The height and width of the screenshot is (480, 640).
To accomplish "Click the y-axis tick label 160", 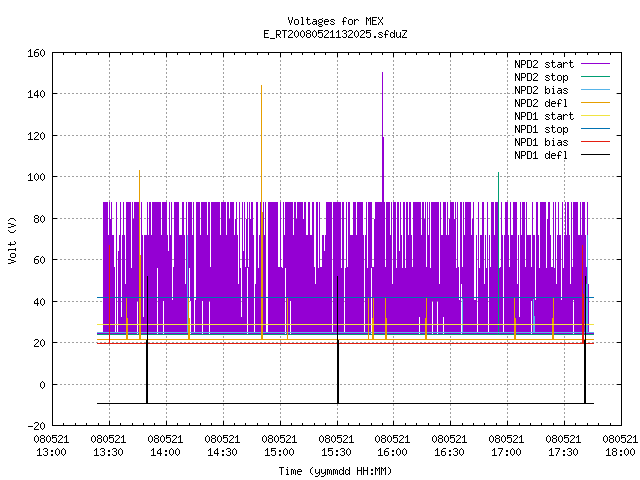I will click(36, 53).
